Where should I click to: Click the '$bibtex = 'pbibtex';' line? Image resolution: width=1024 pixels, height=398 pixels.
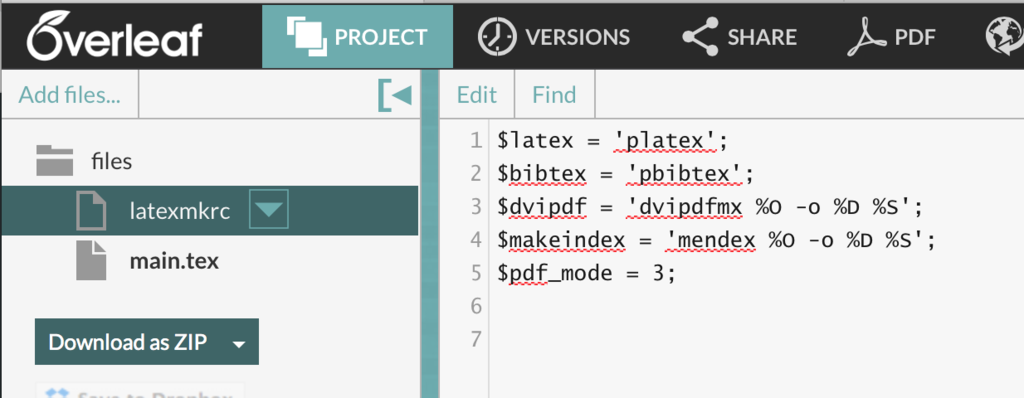[x=626, y=174]
